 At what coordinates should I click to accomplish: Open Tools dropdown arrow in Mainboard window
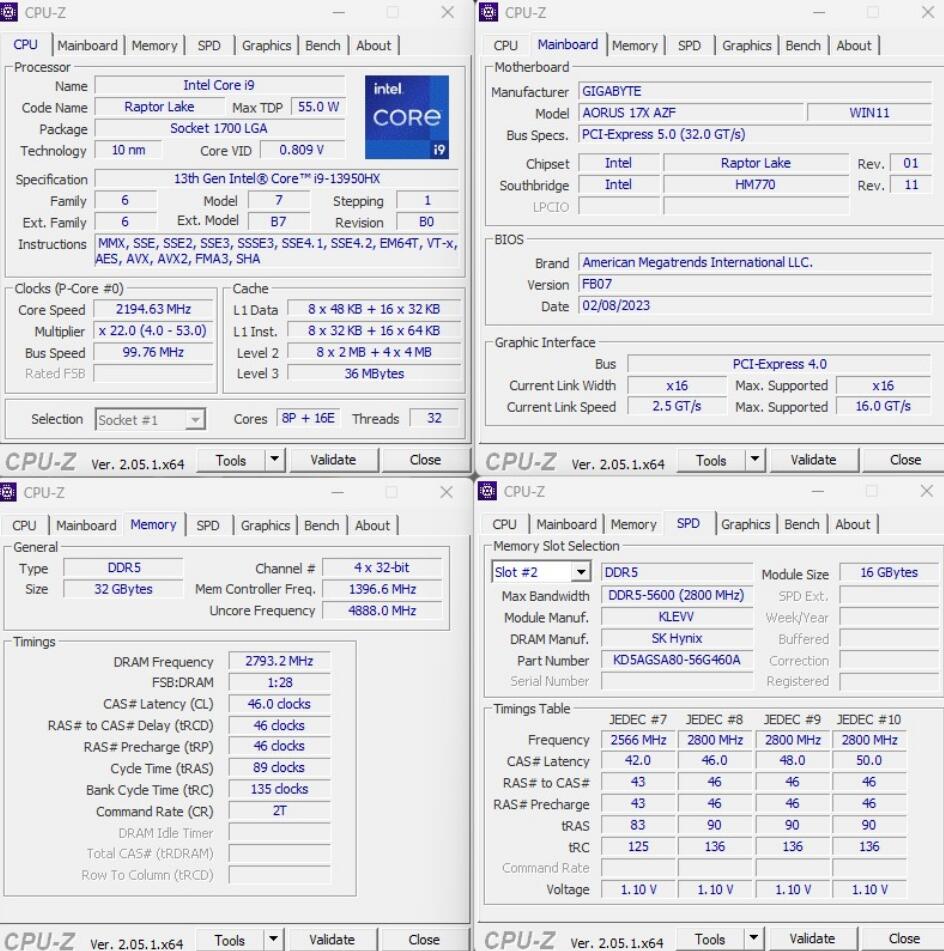(755, 460)
